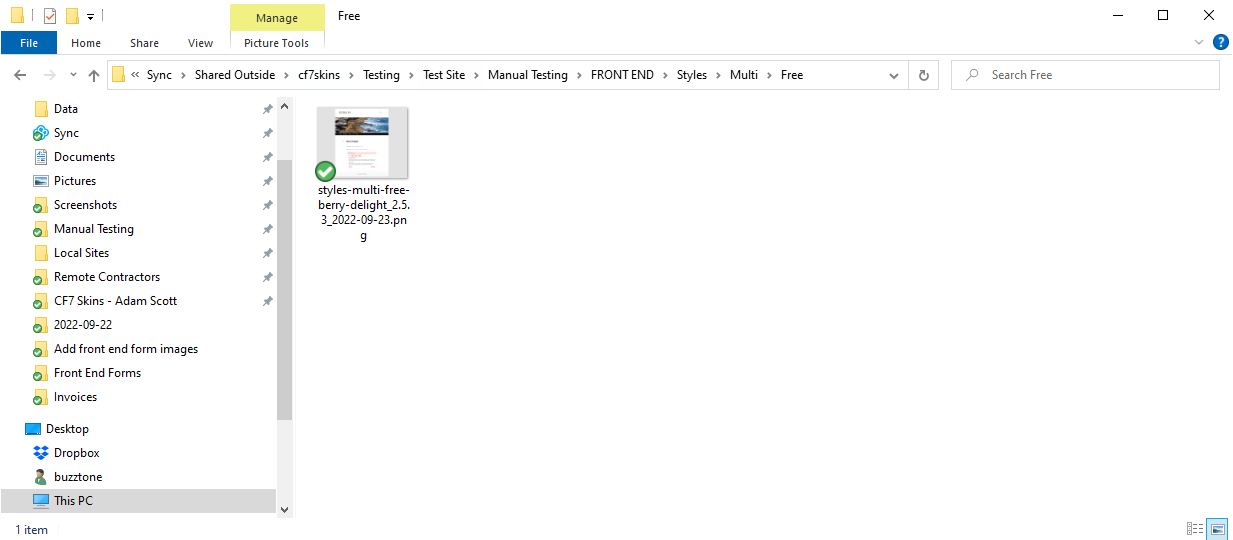Click the cf7skins breadcrumb segment
The image size is (1233, 540).
319,75
